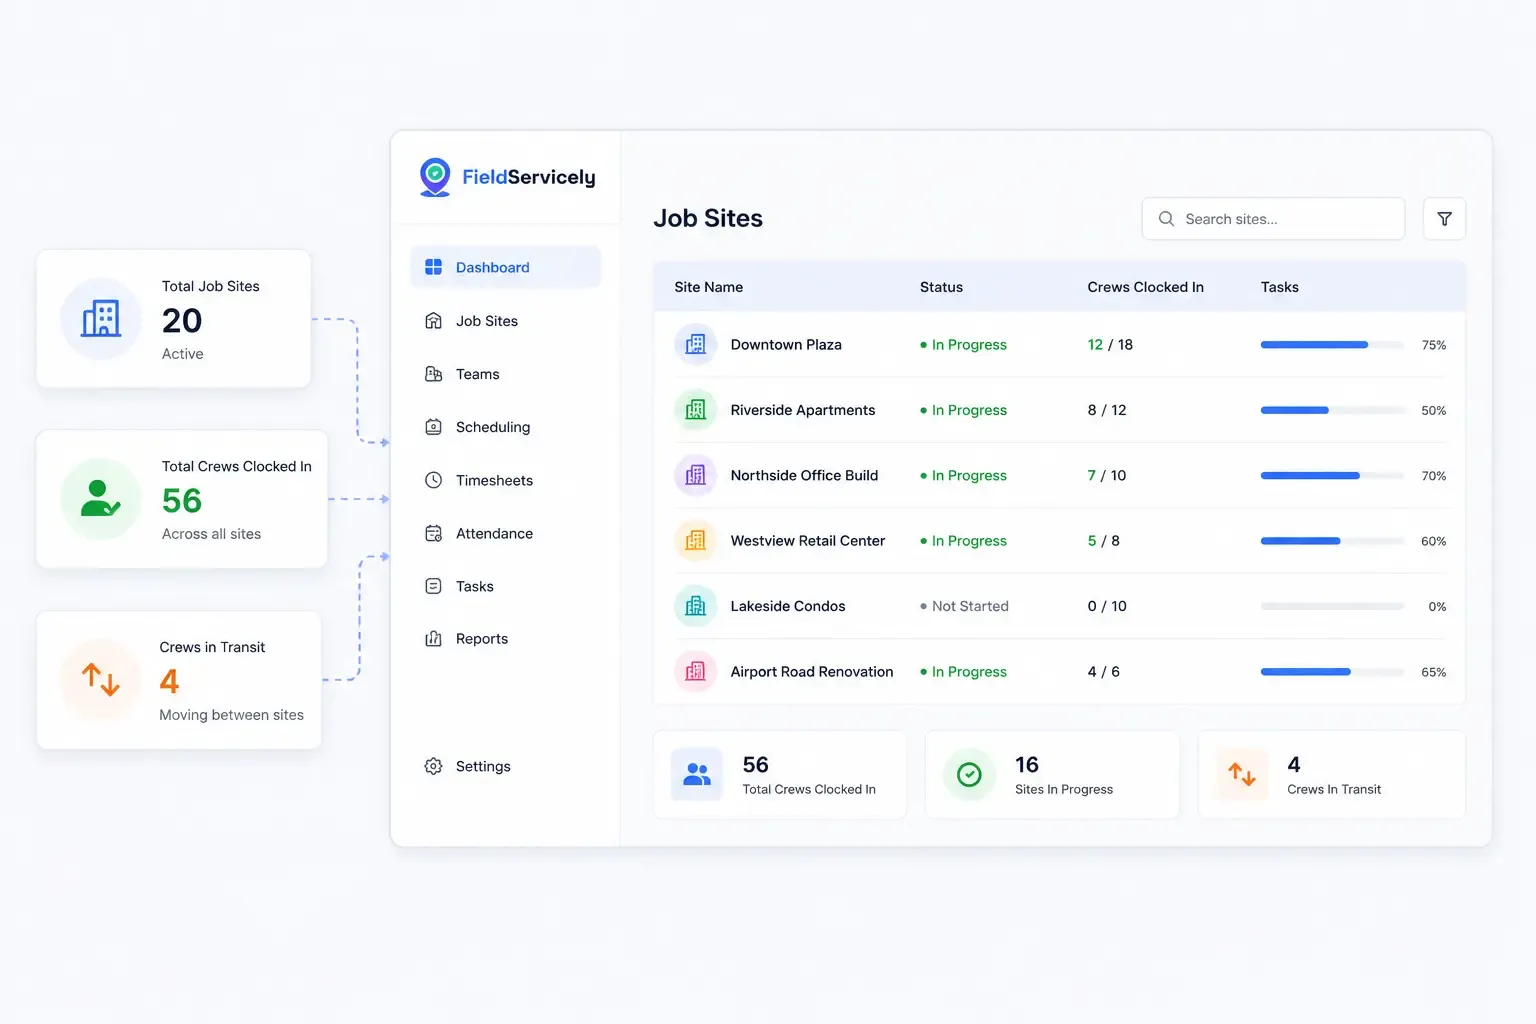Click the Attendance calendar icon
Screen dimensions: 1536x1024
pos(433,533)
